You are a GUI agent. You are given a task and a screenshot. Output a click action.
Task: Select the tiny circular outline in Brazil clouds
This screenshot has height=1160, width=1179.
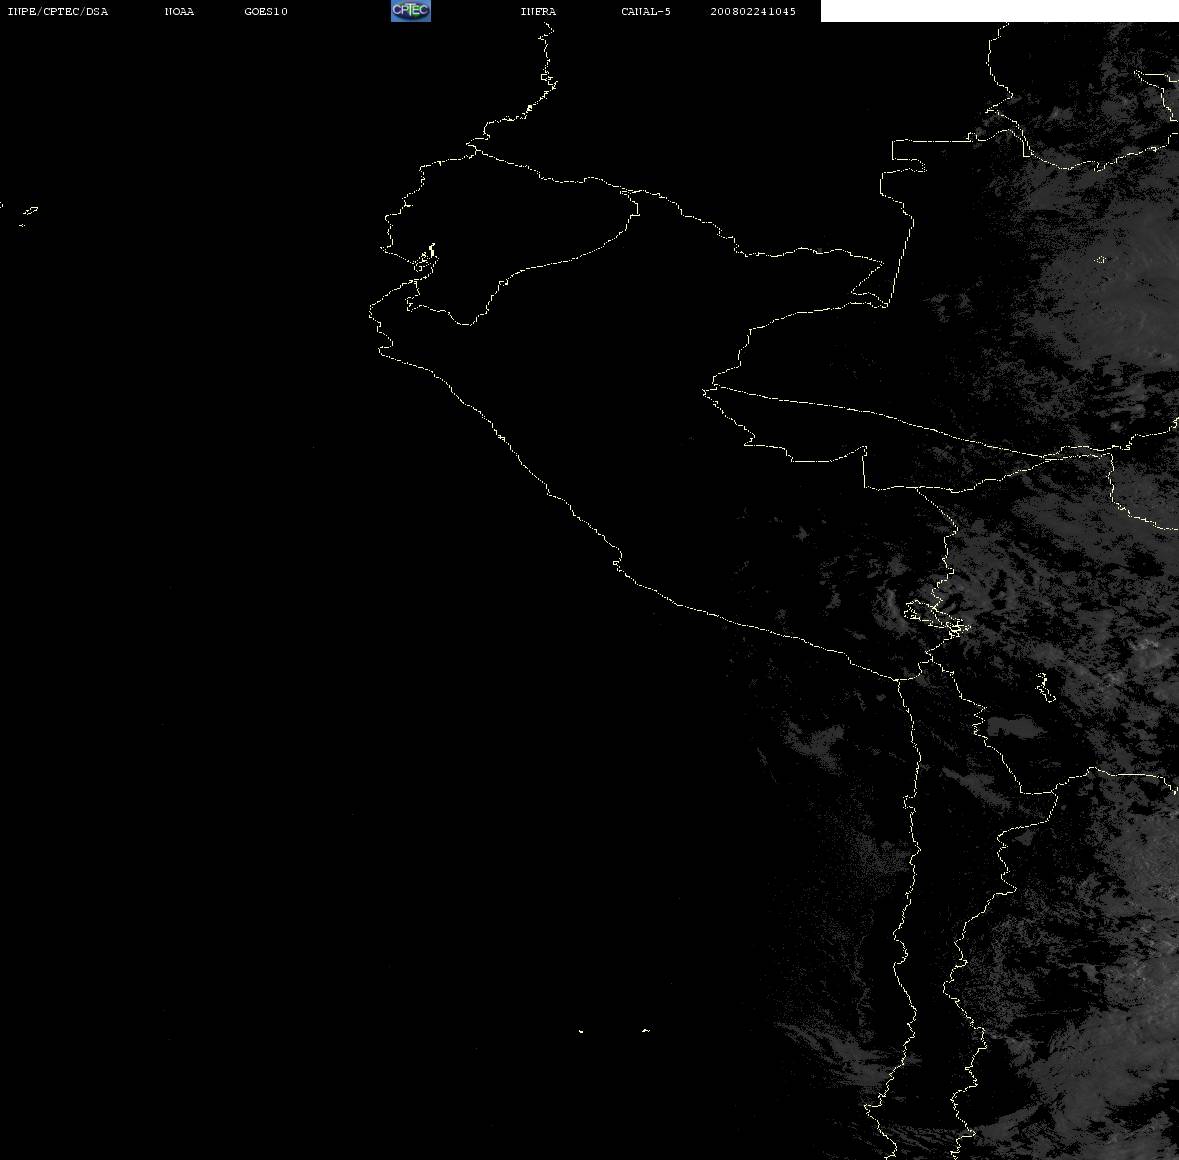coord(1102,259)
